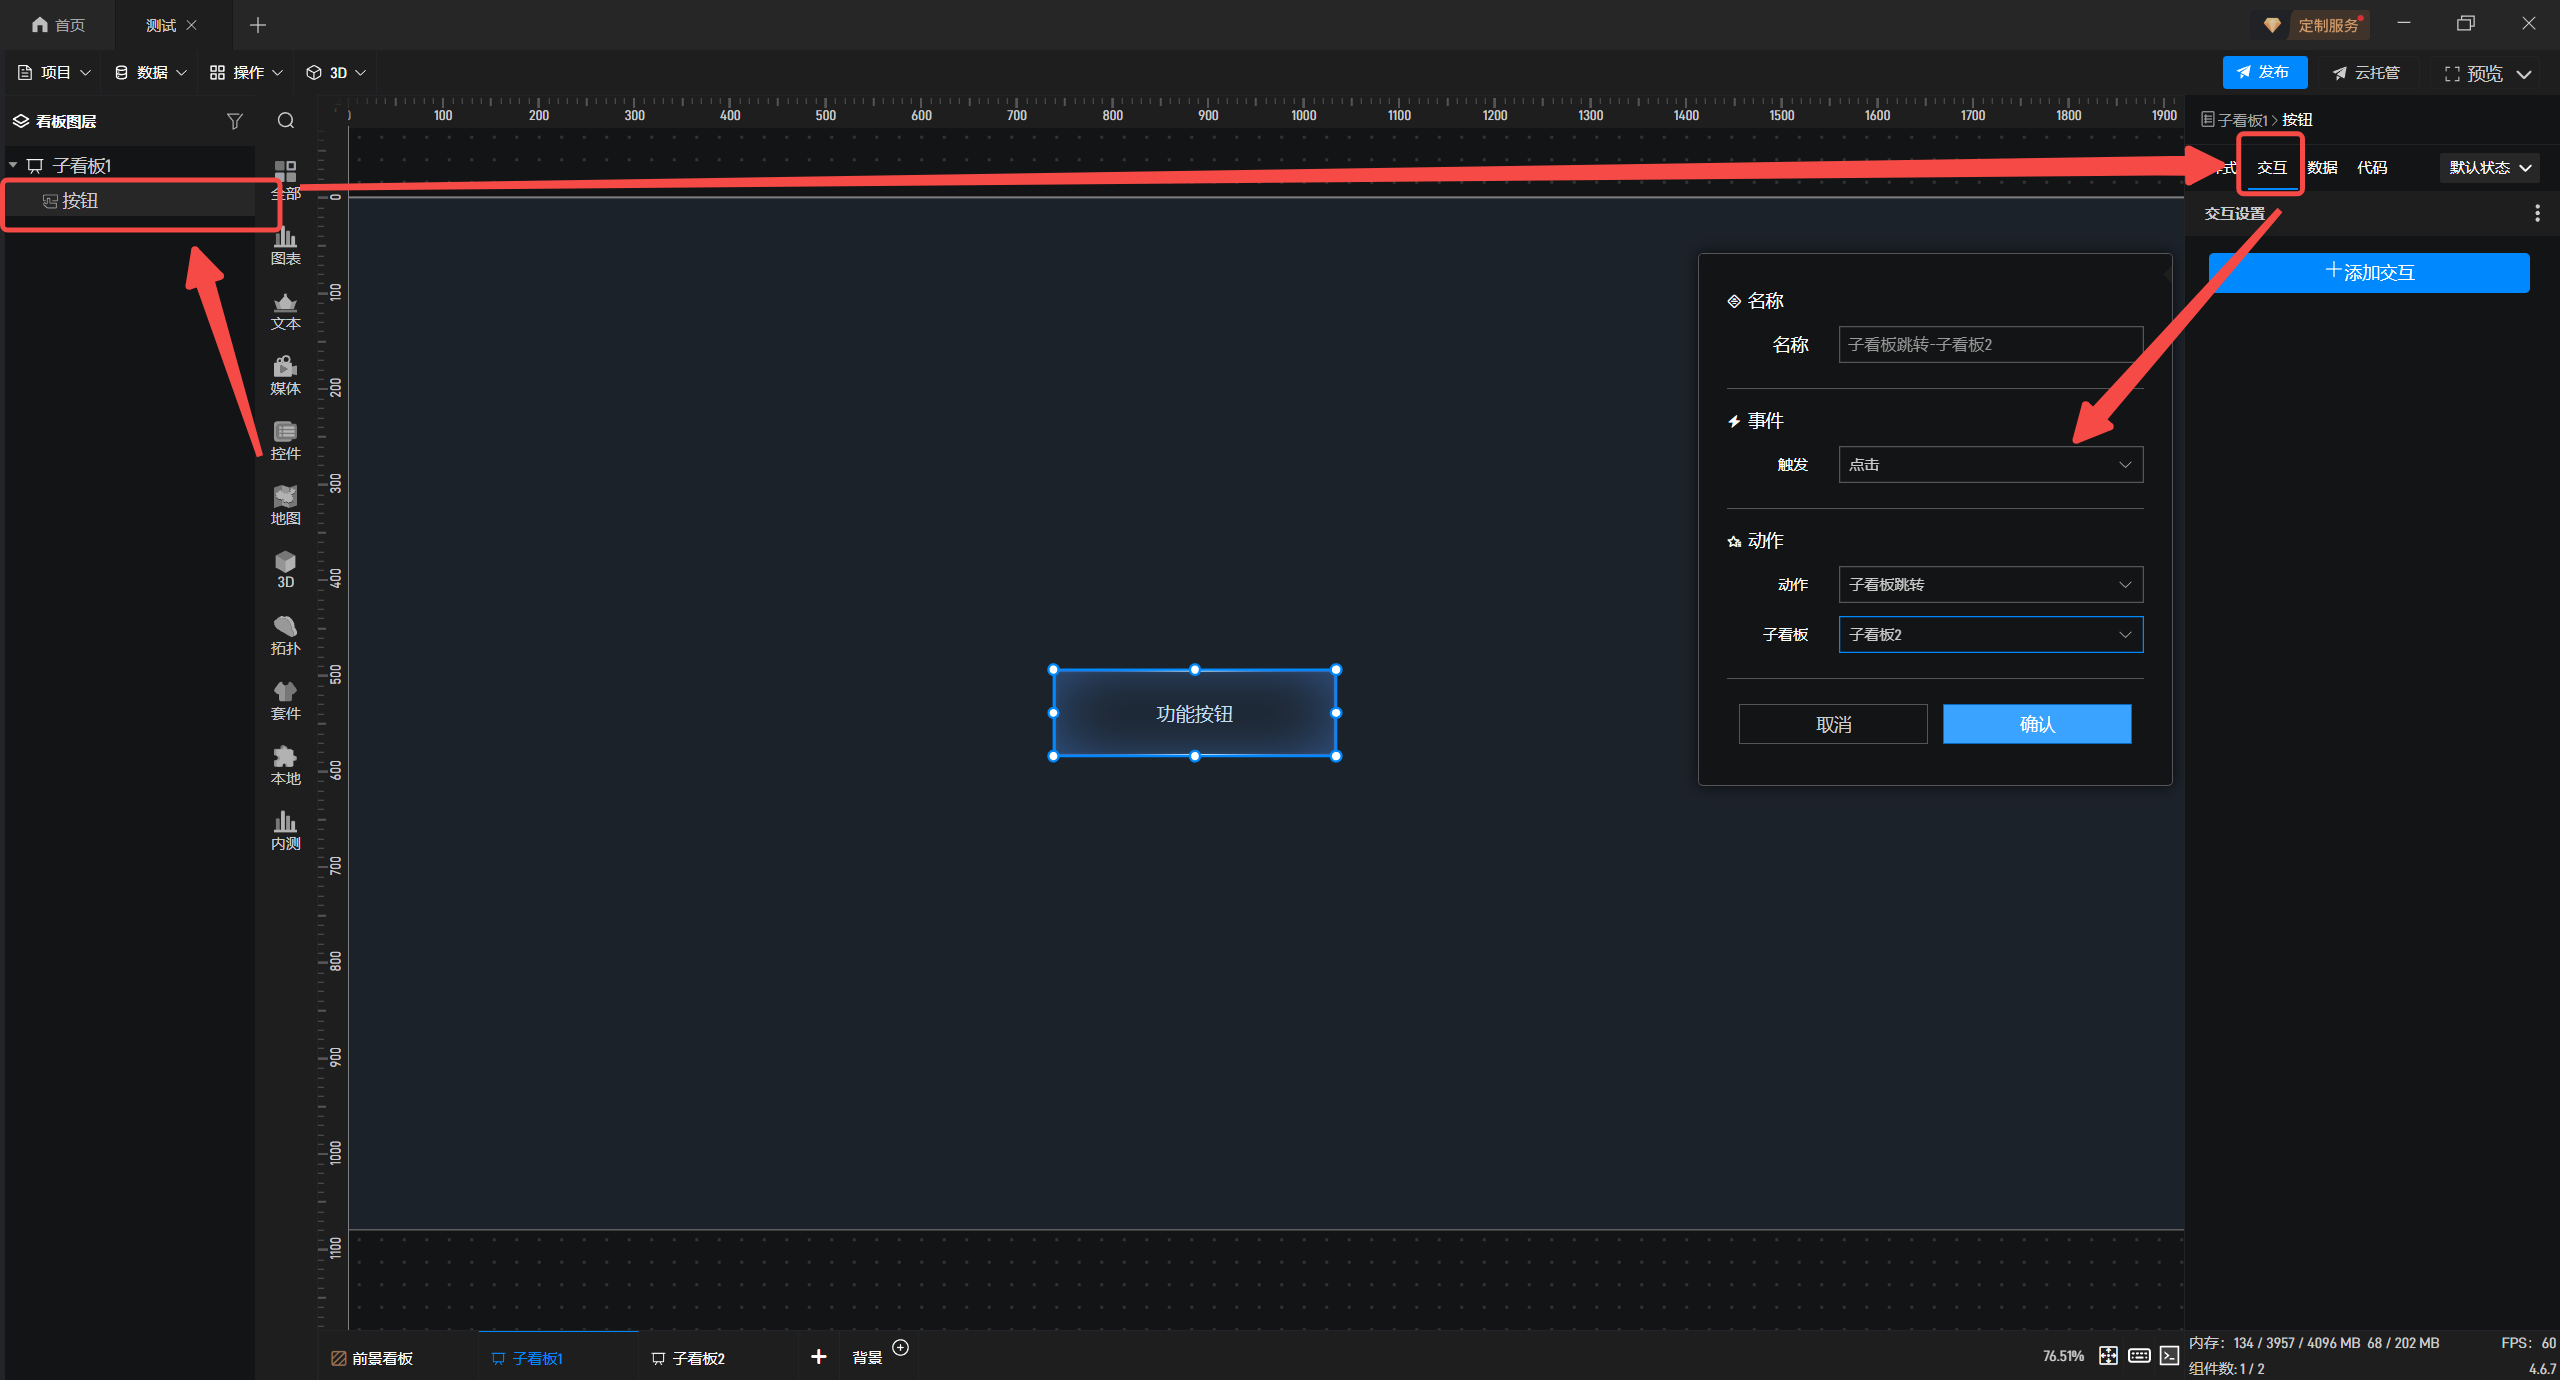The height and width of the screenshot is (1380, 2560).
Task: Open the 动作 action type dropdown
Action: pos(1990,585)
